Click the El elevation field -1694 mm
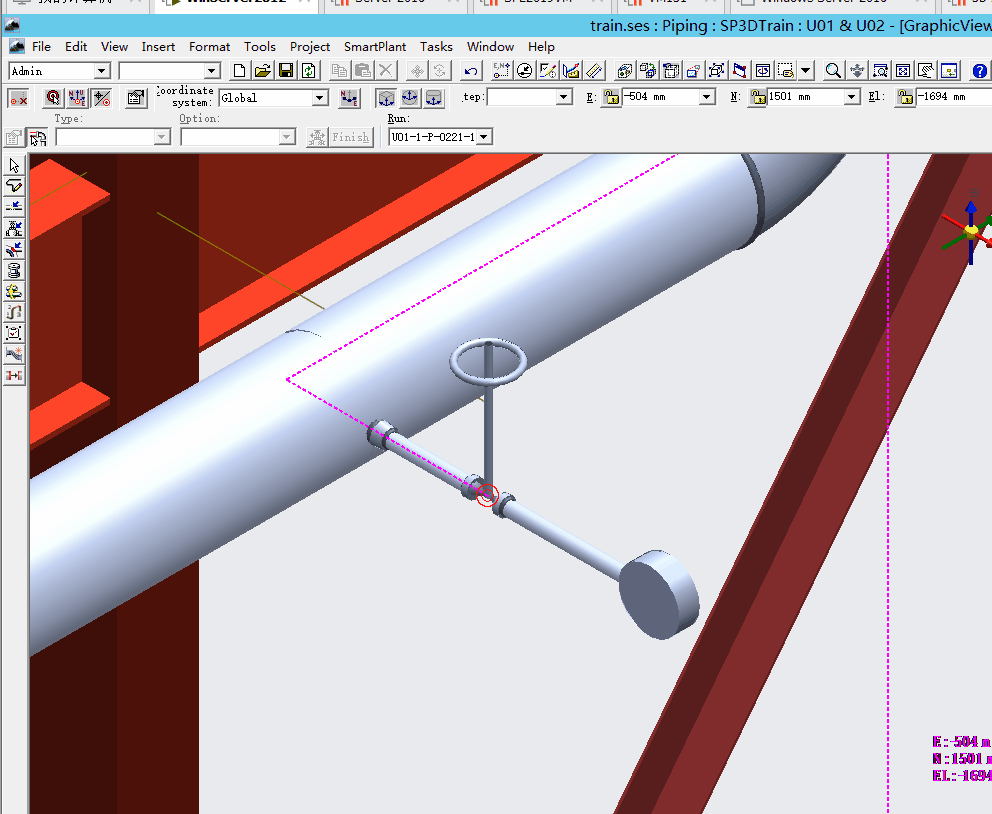This screenshot has width=992, height=814. click(x=954, y=97)
